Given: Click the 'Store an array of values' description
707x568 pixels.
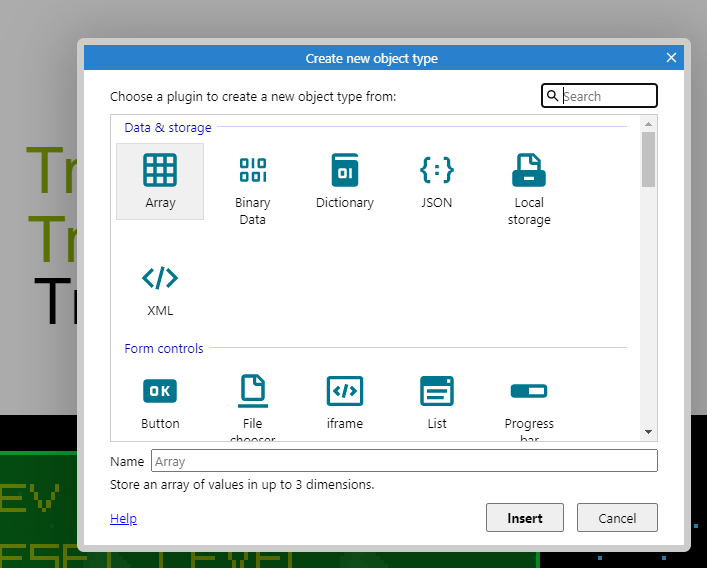Looking at the screenshot, I should [242, 485].
